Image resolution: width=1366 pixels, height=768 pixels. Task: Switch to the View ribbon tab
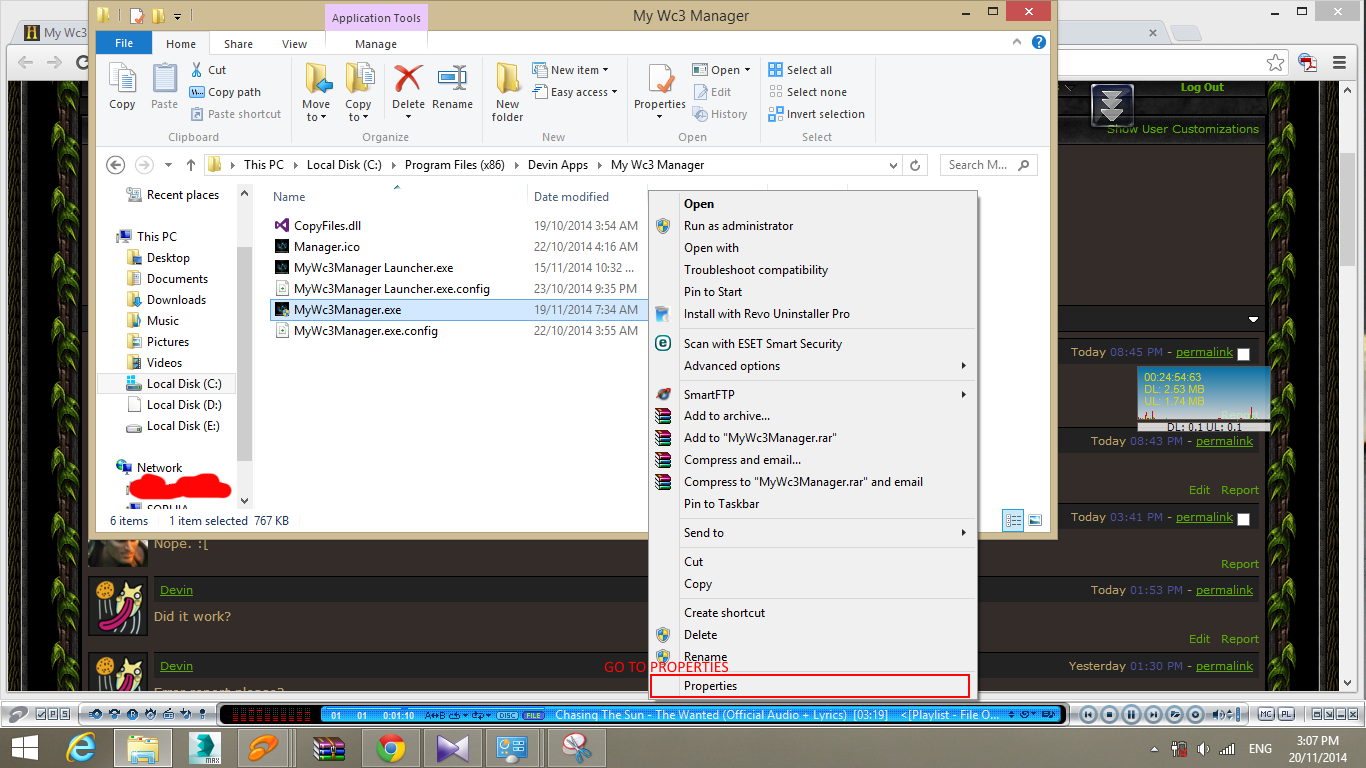294,44
